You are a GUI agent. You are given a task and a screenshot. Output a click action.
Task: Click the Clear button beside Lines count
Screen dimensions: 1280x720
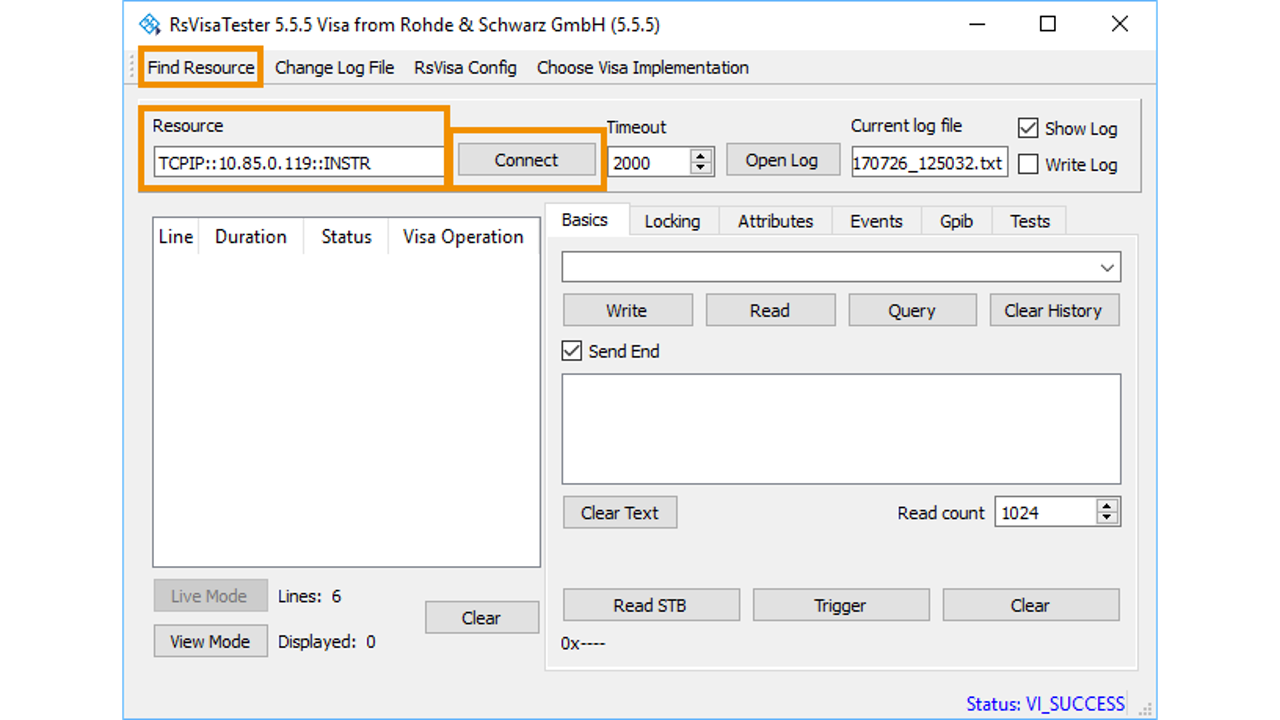tap(482, 618)
